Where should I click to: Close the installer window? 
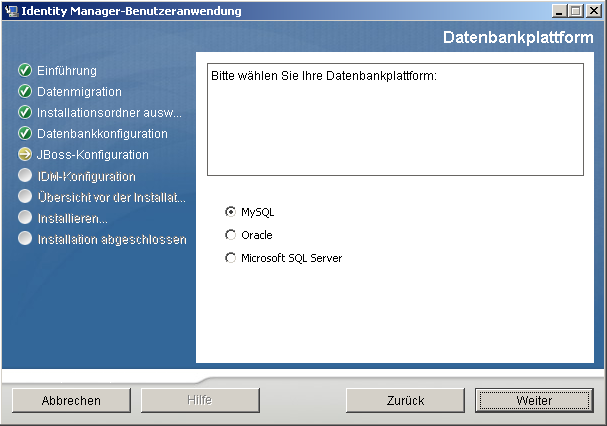point(593,11)
